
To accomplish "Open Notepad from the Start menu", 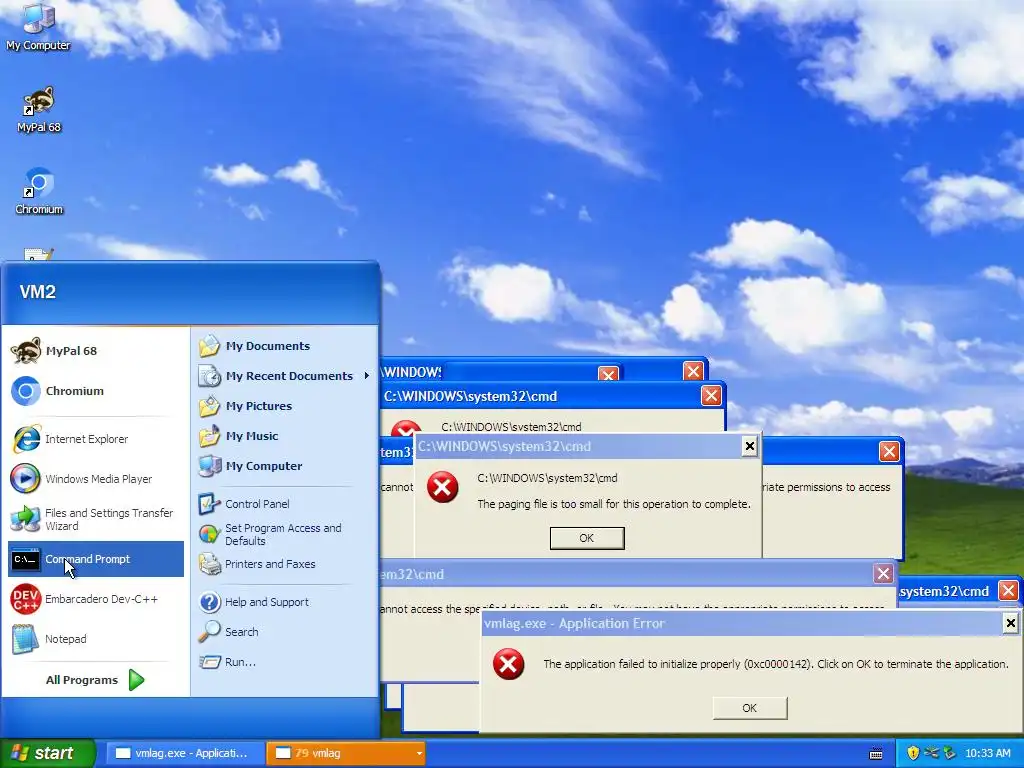I will [x=96, y=639].
